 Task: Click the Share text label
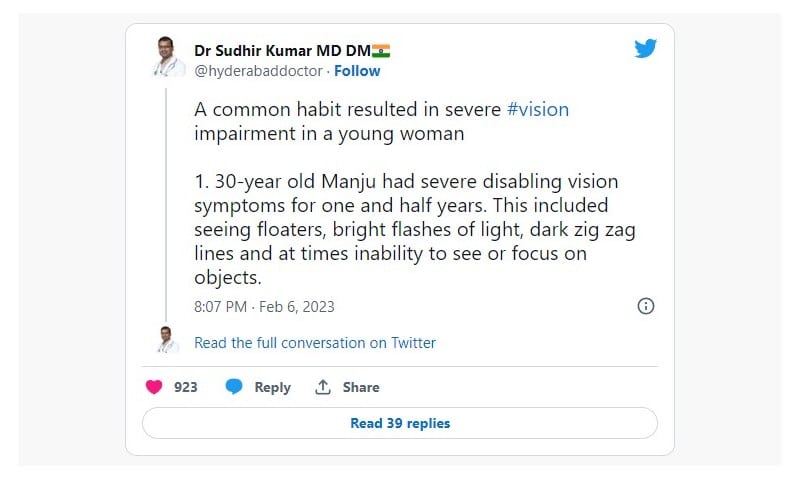click(x=361, y=387)
